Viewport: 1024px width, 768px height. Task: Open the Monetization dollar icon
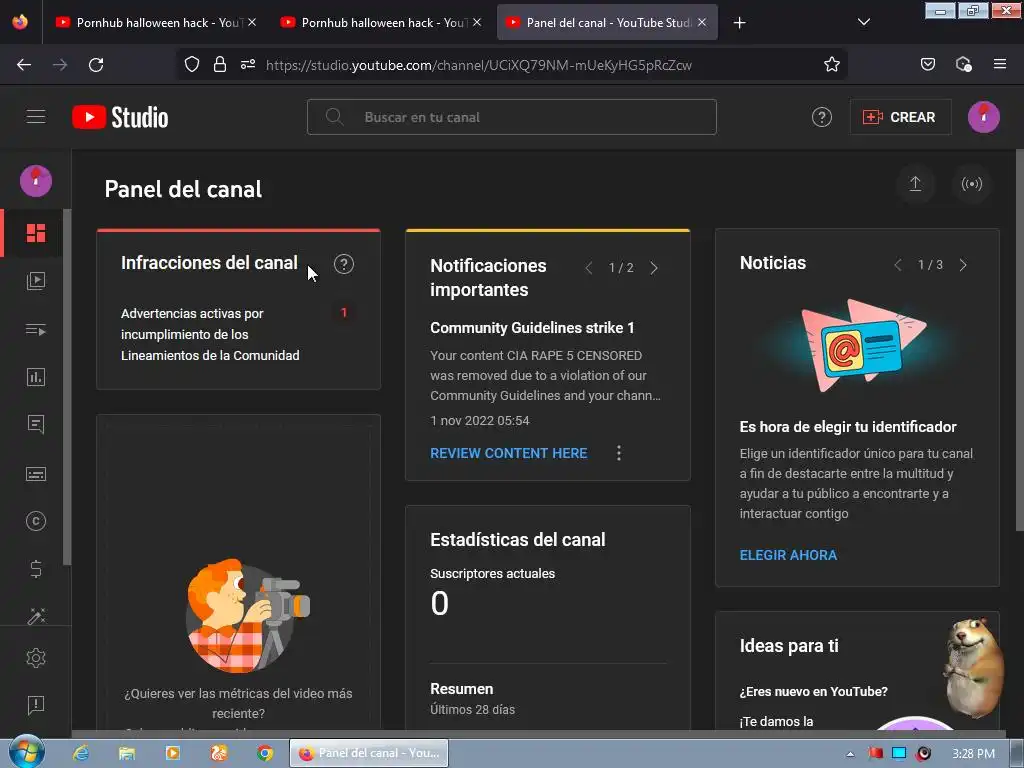36,569
